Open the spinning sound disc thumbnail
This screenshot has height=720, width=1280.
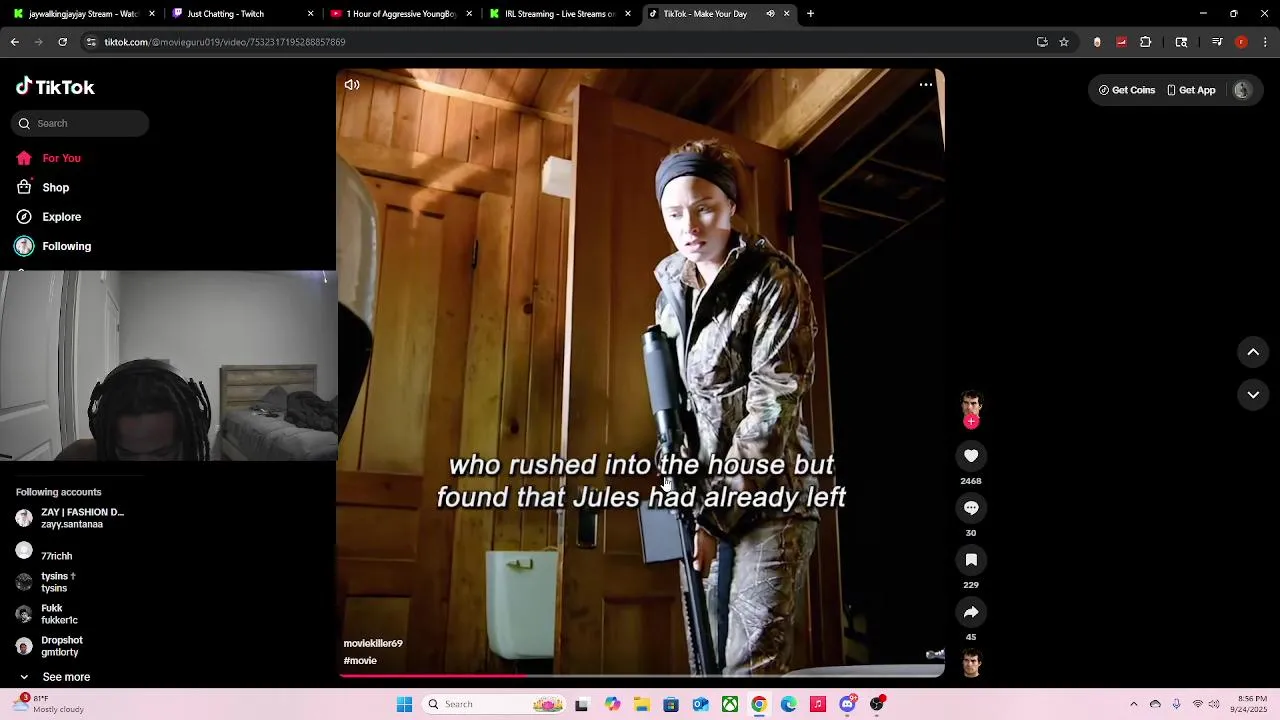tap(971, 663)
